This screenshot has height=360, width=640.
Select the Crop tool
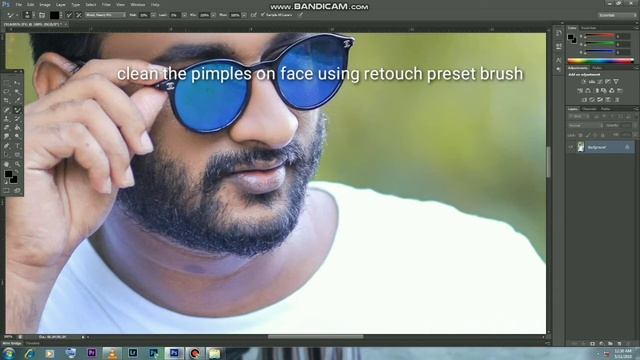[6, 100]
